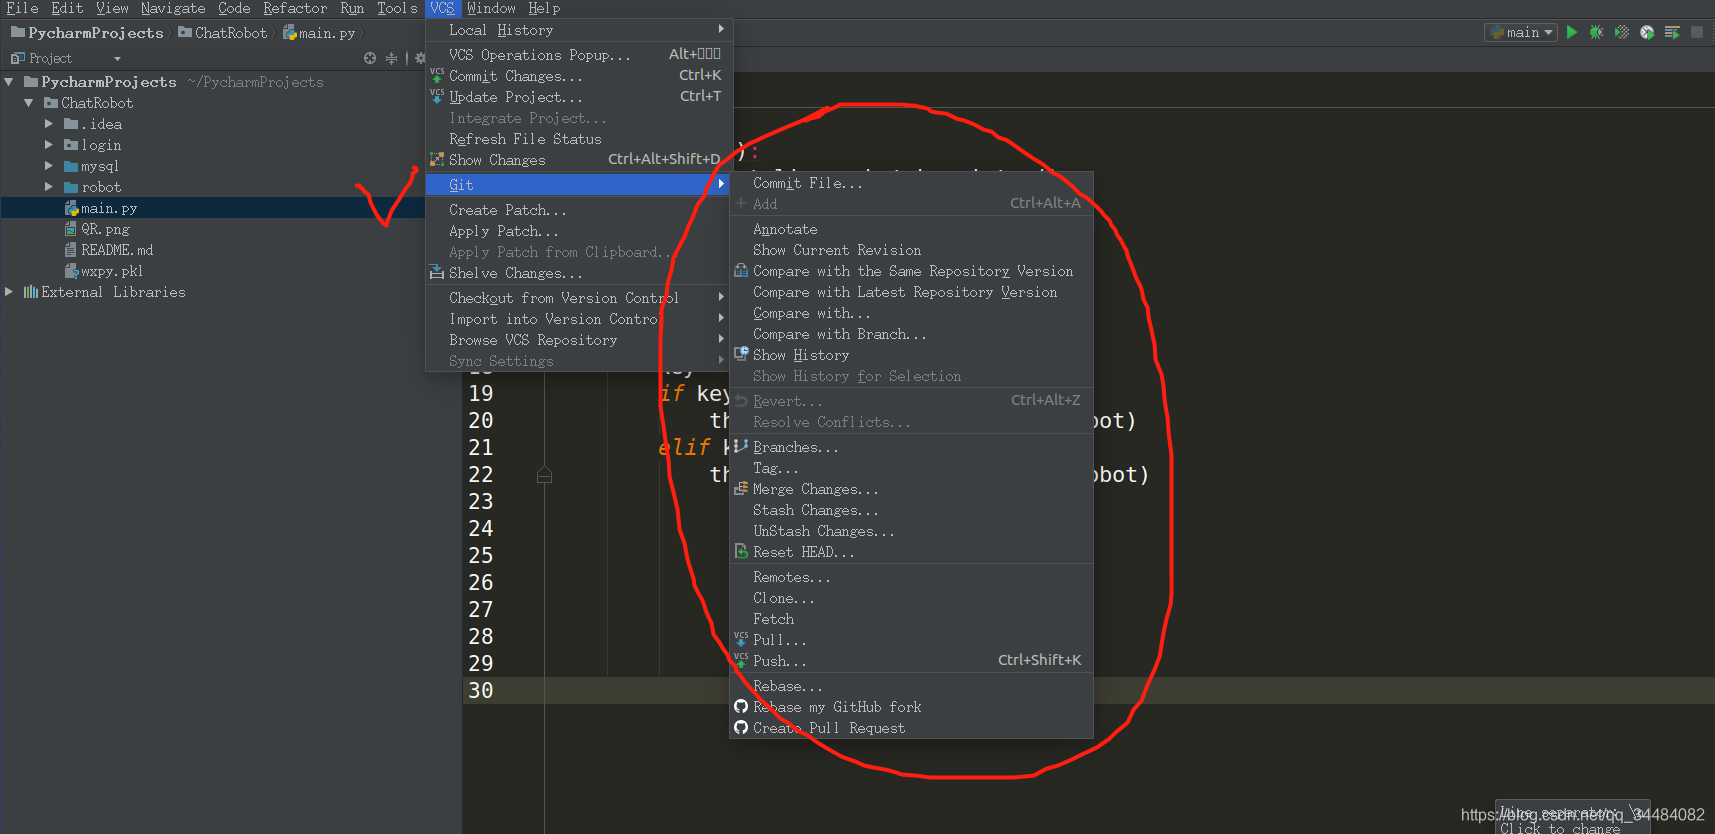Run main with coverage icon

[x=1622, y=32]
